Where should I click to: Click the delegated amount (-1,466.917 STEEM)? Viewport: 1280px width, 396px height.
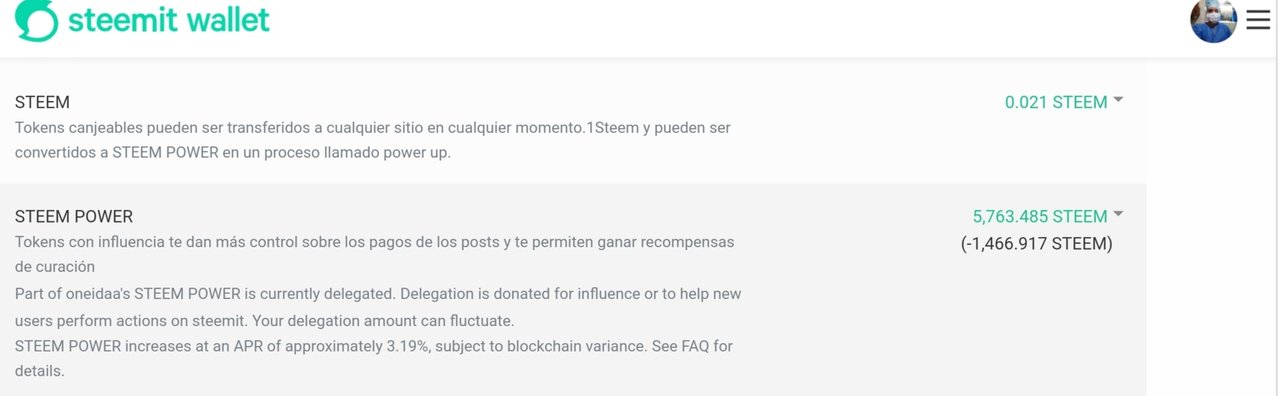coord(1036,243)
